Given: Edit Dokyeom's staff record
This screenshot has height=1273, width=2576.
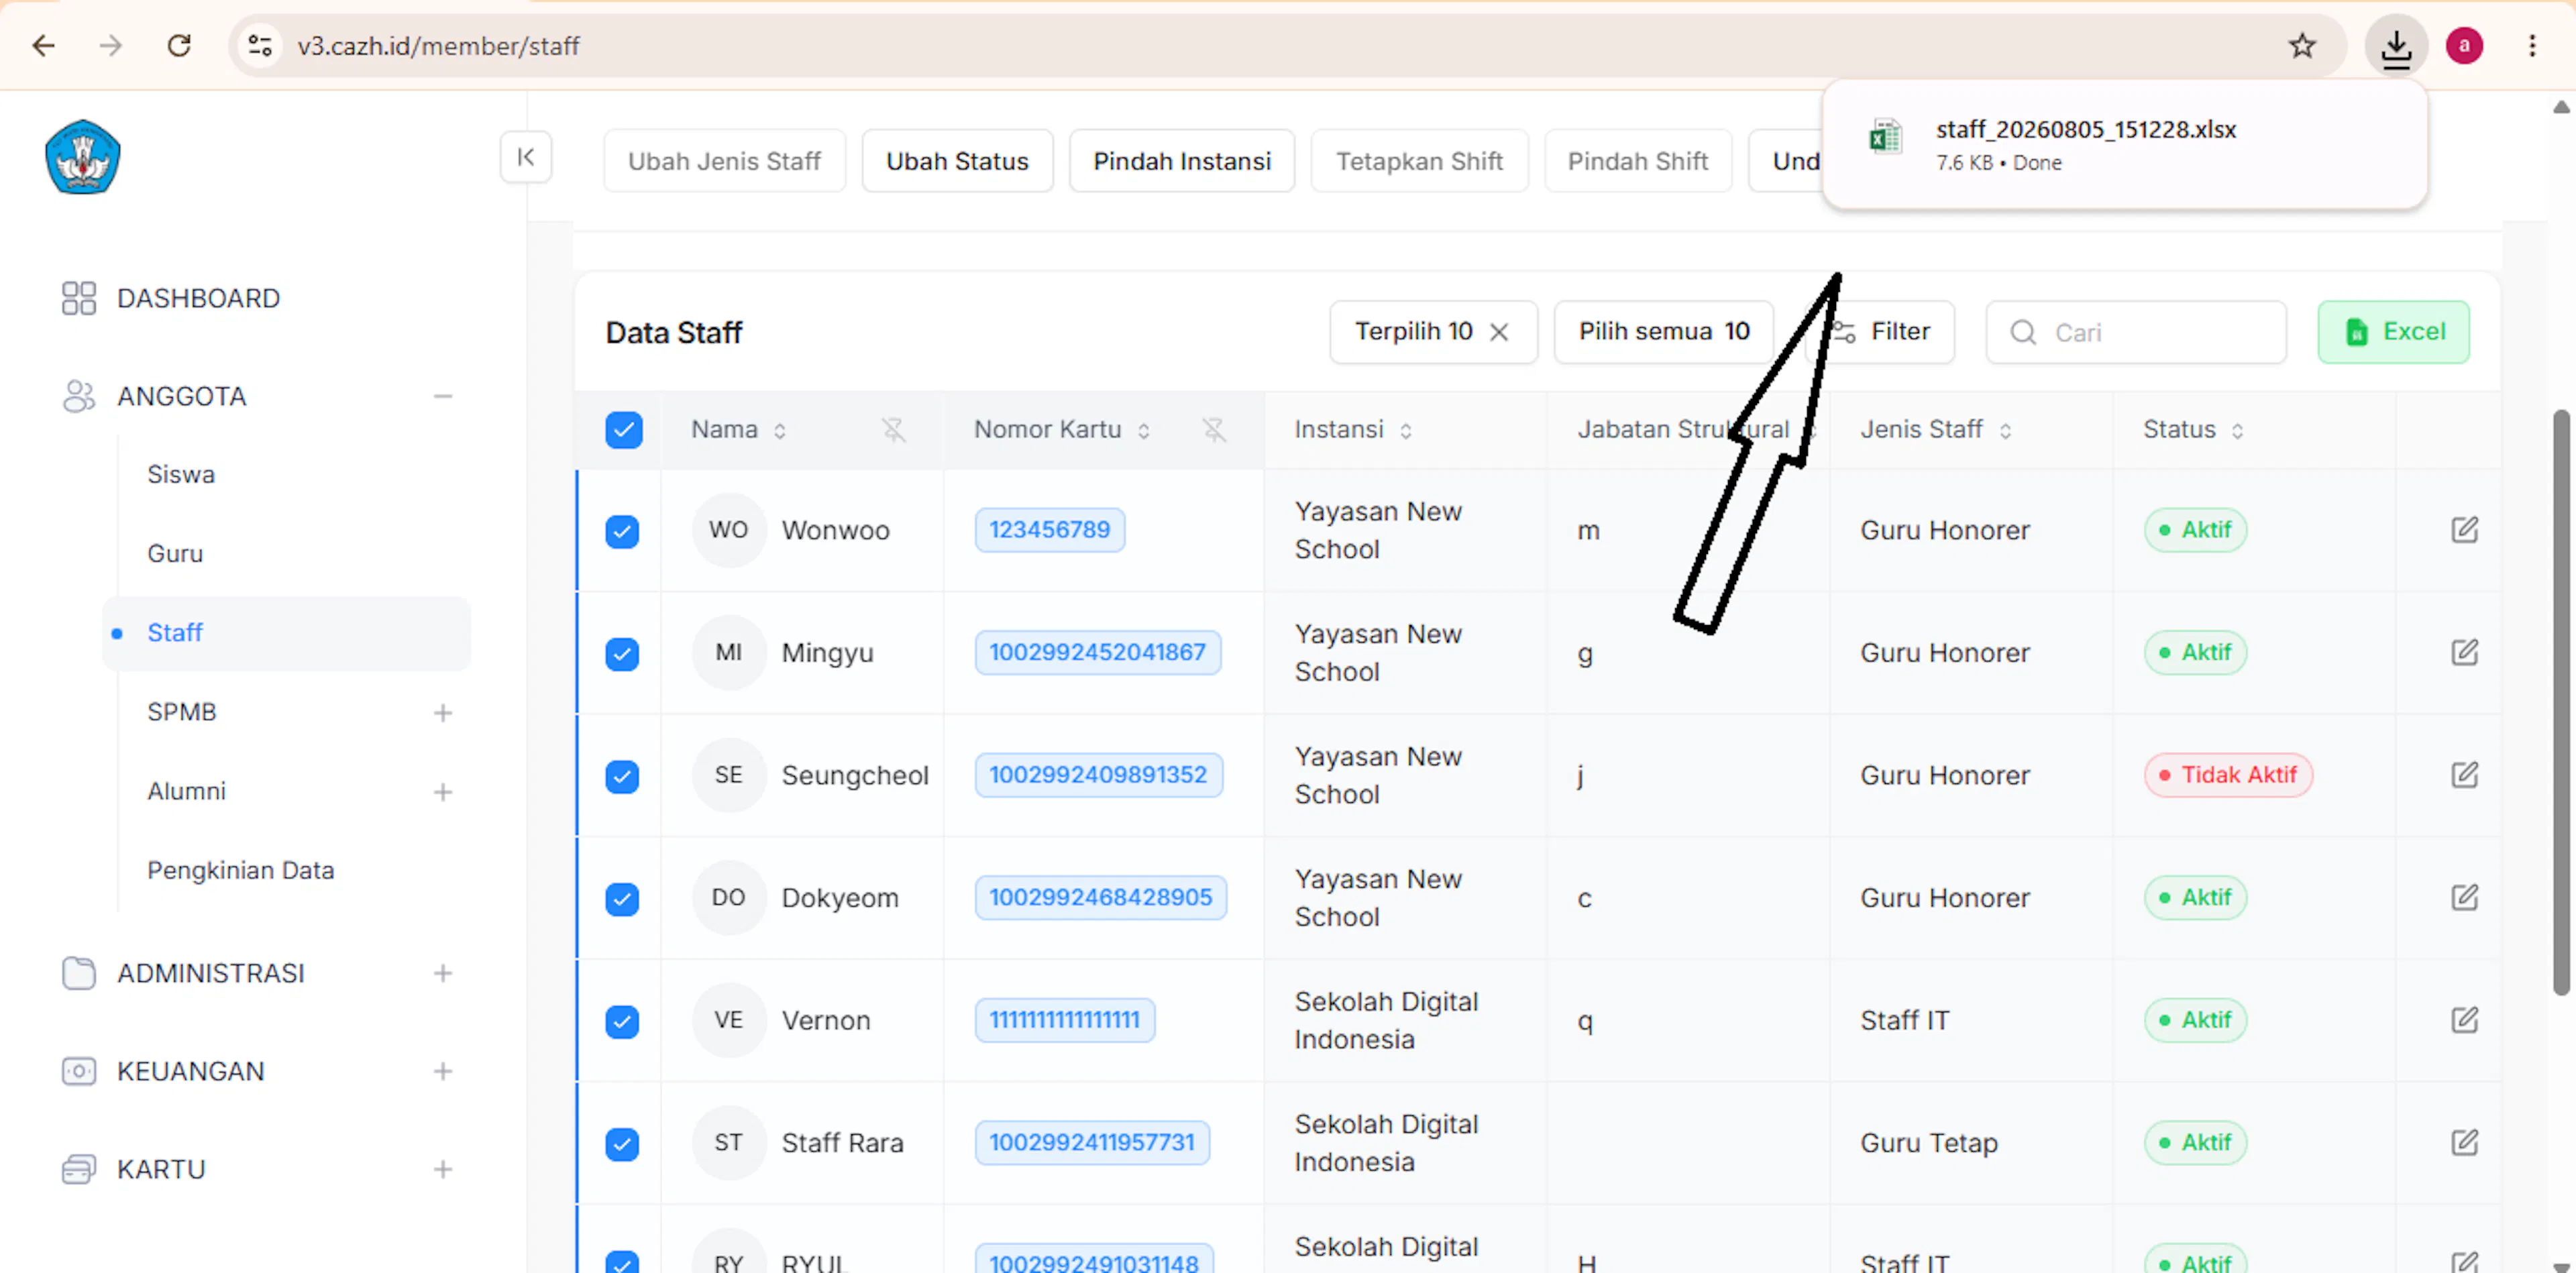Looking at the screenshot, I should [2464, 898].
